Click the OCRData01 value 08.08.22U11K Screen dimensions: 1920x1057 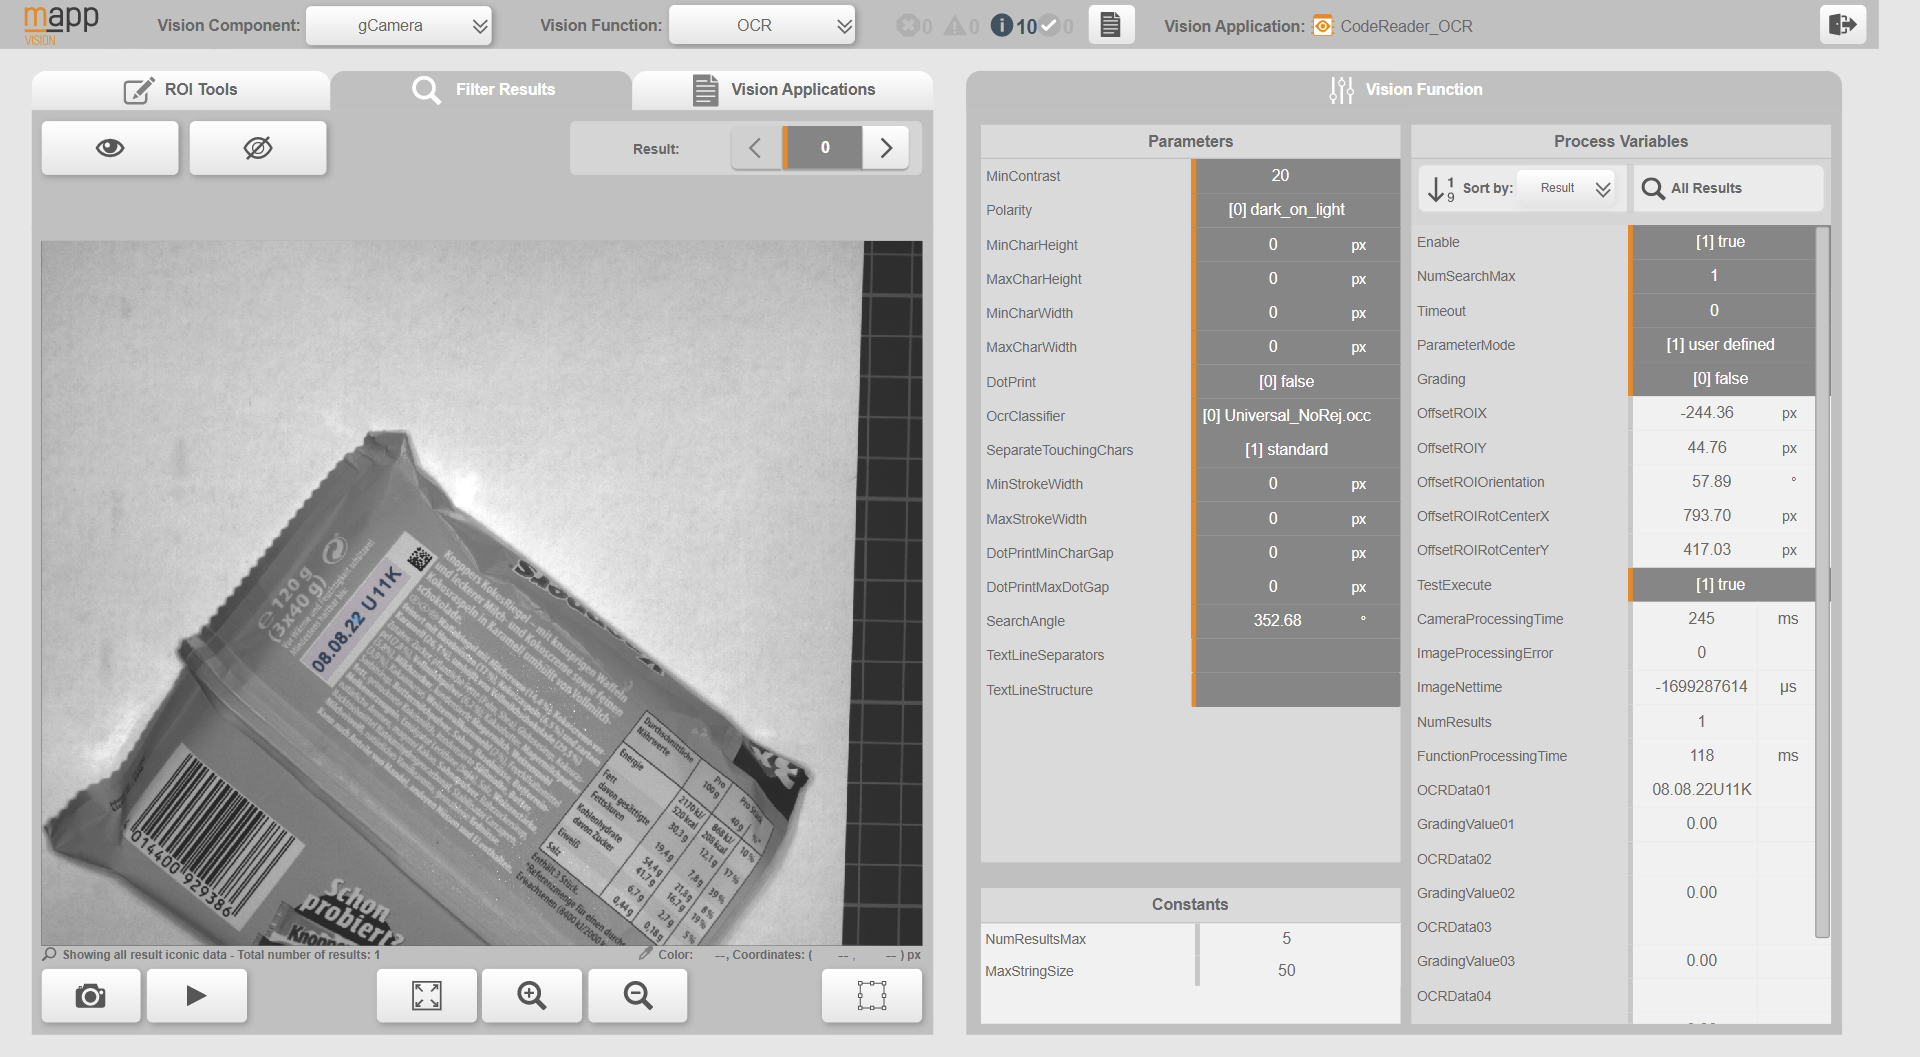[1701, 790]
